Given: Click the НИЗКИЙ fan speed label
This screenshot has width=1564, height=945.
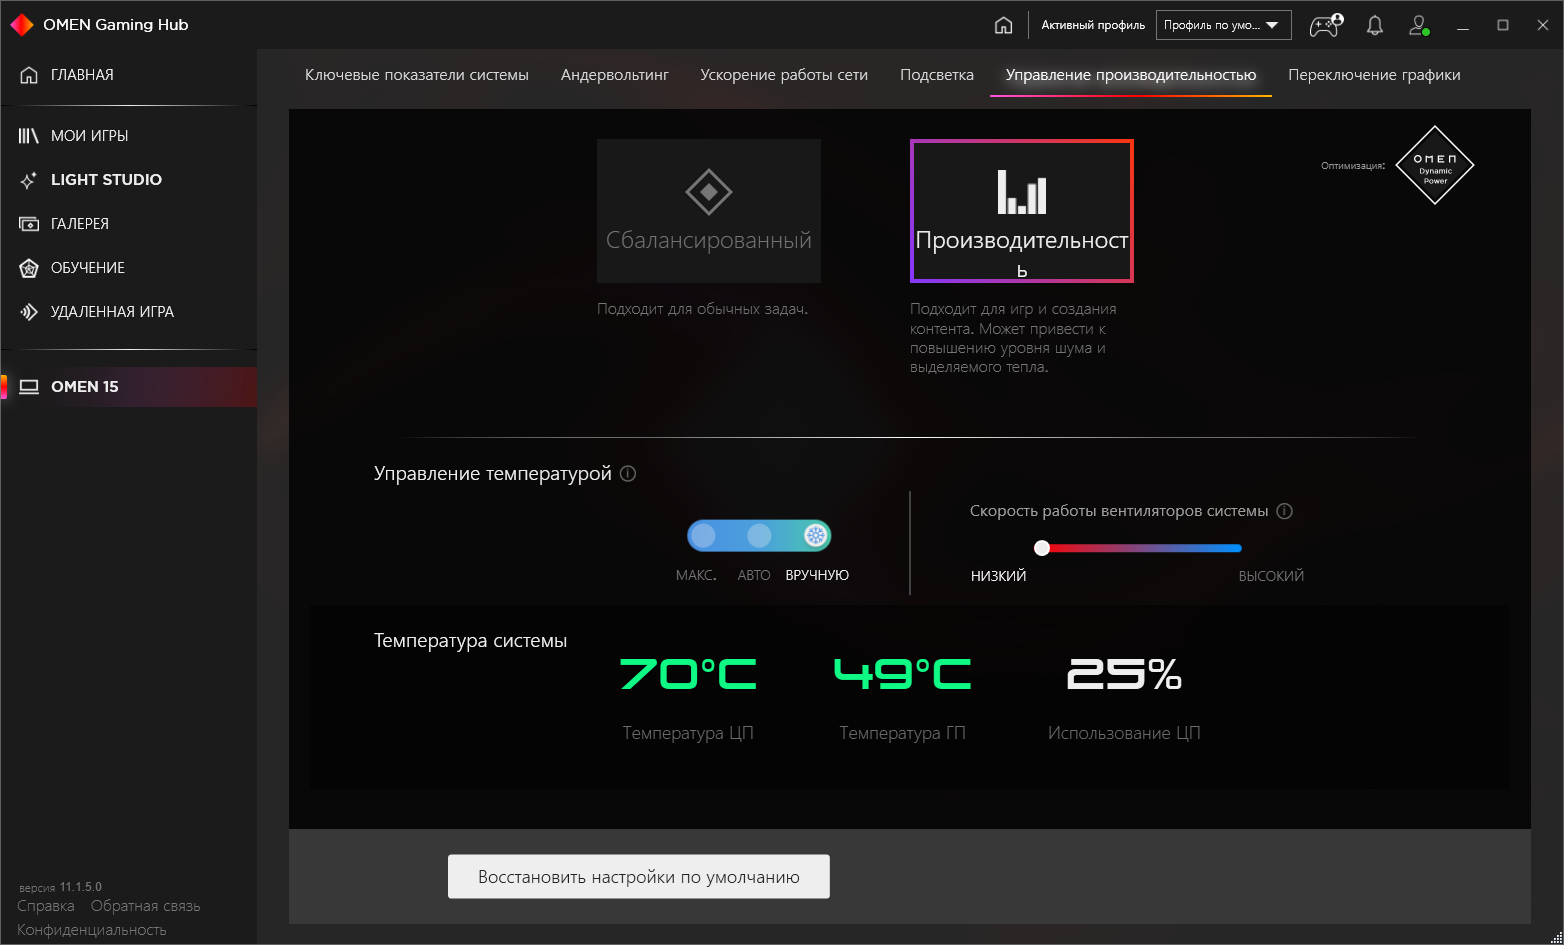Looking at the screenshot, I should pyautogui.click(x=998, y=576).
